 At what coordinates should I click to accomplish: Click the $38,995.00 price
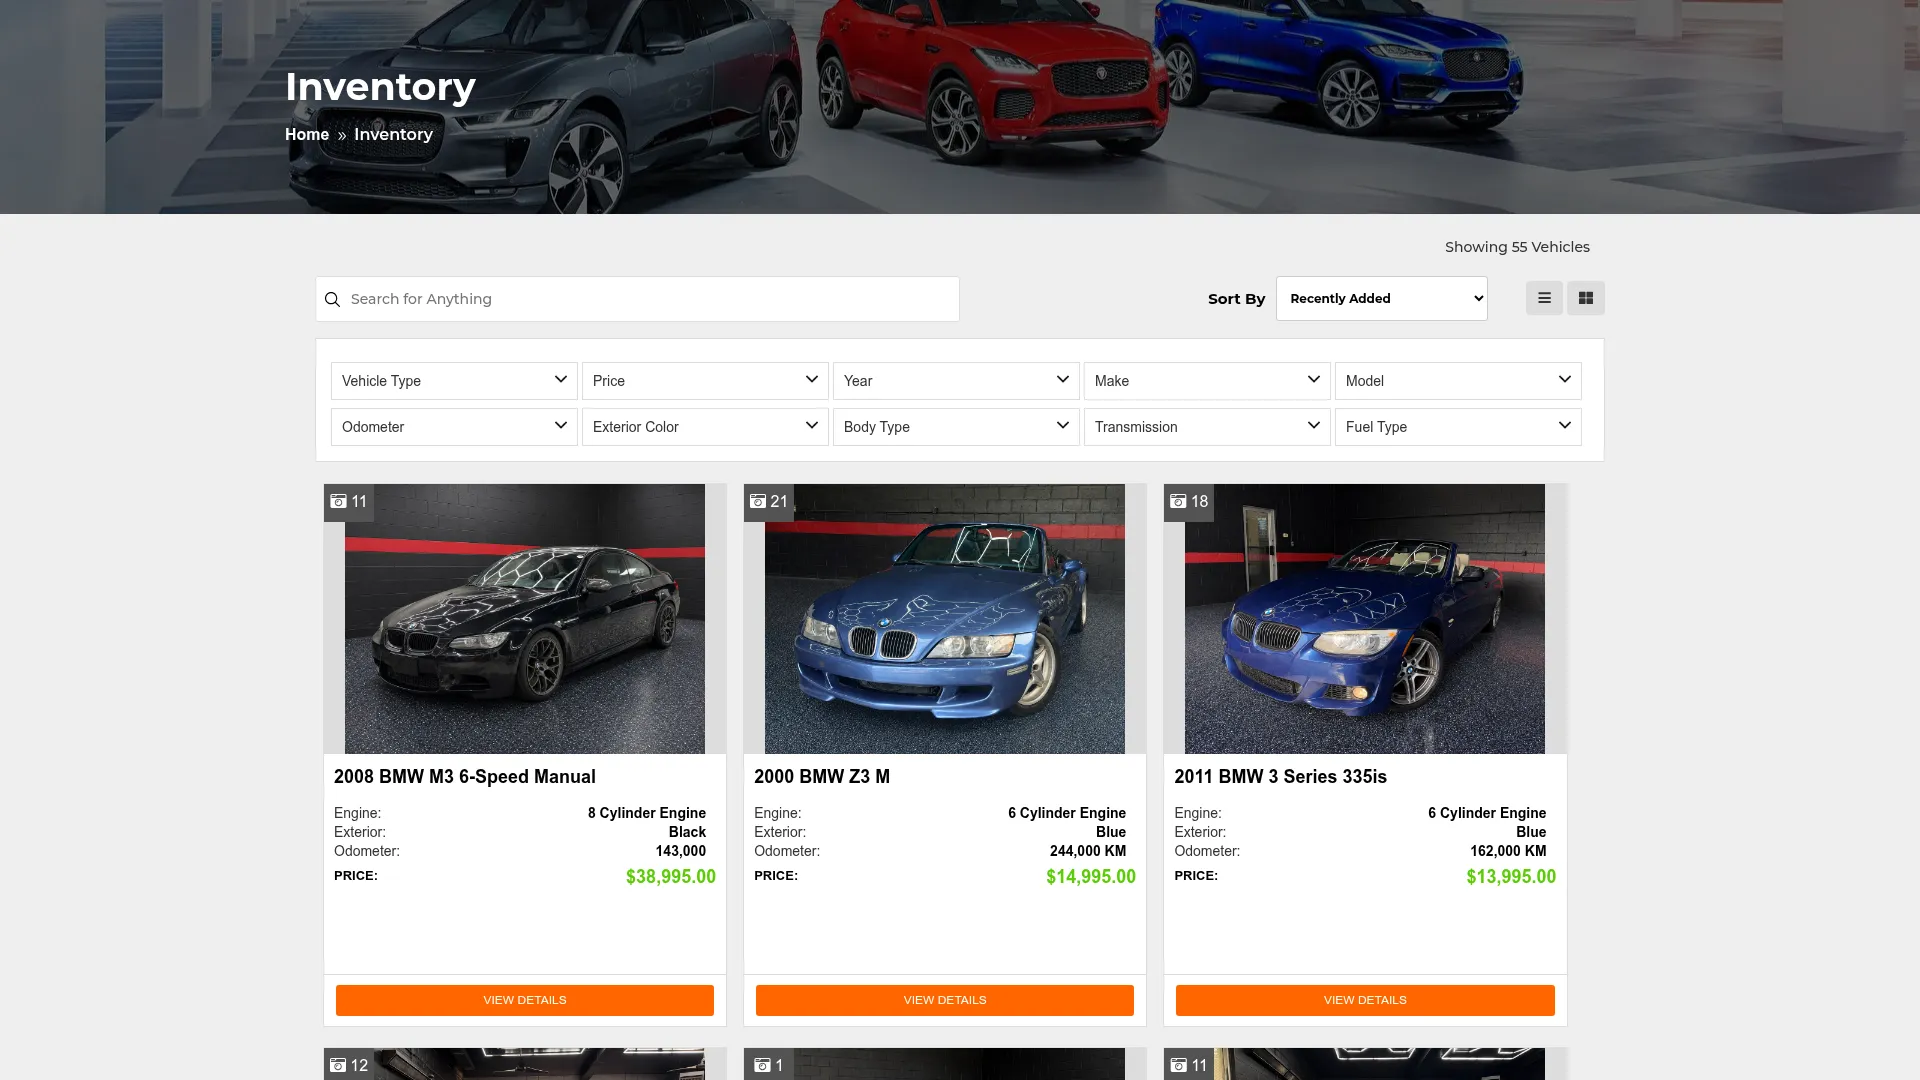tap(671, 877)
